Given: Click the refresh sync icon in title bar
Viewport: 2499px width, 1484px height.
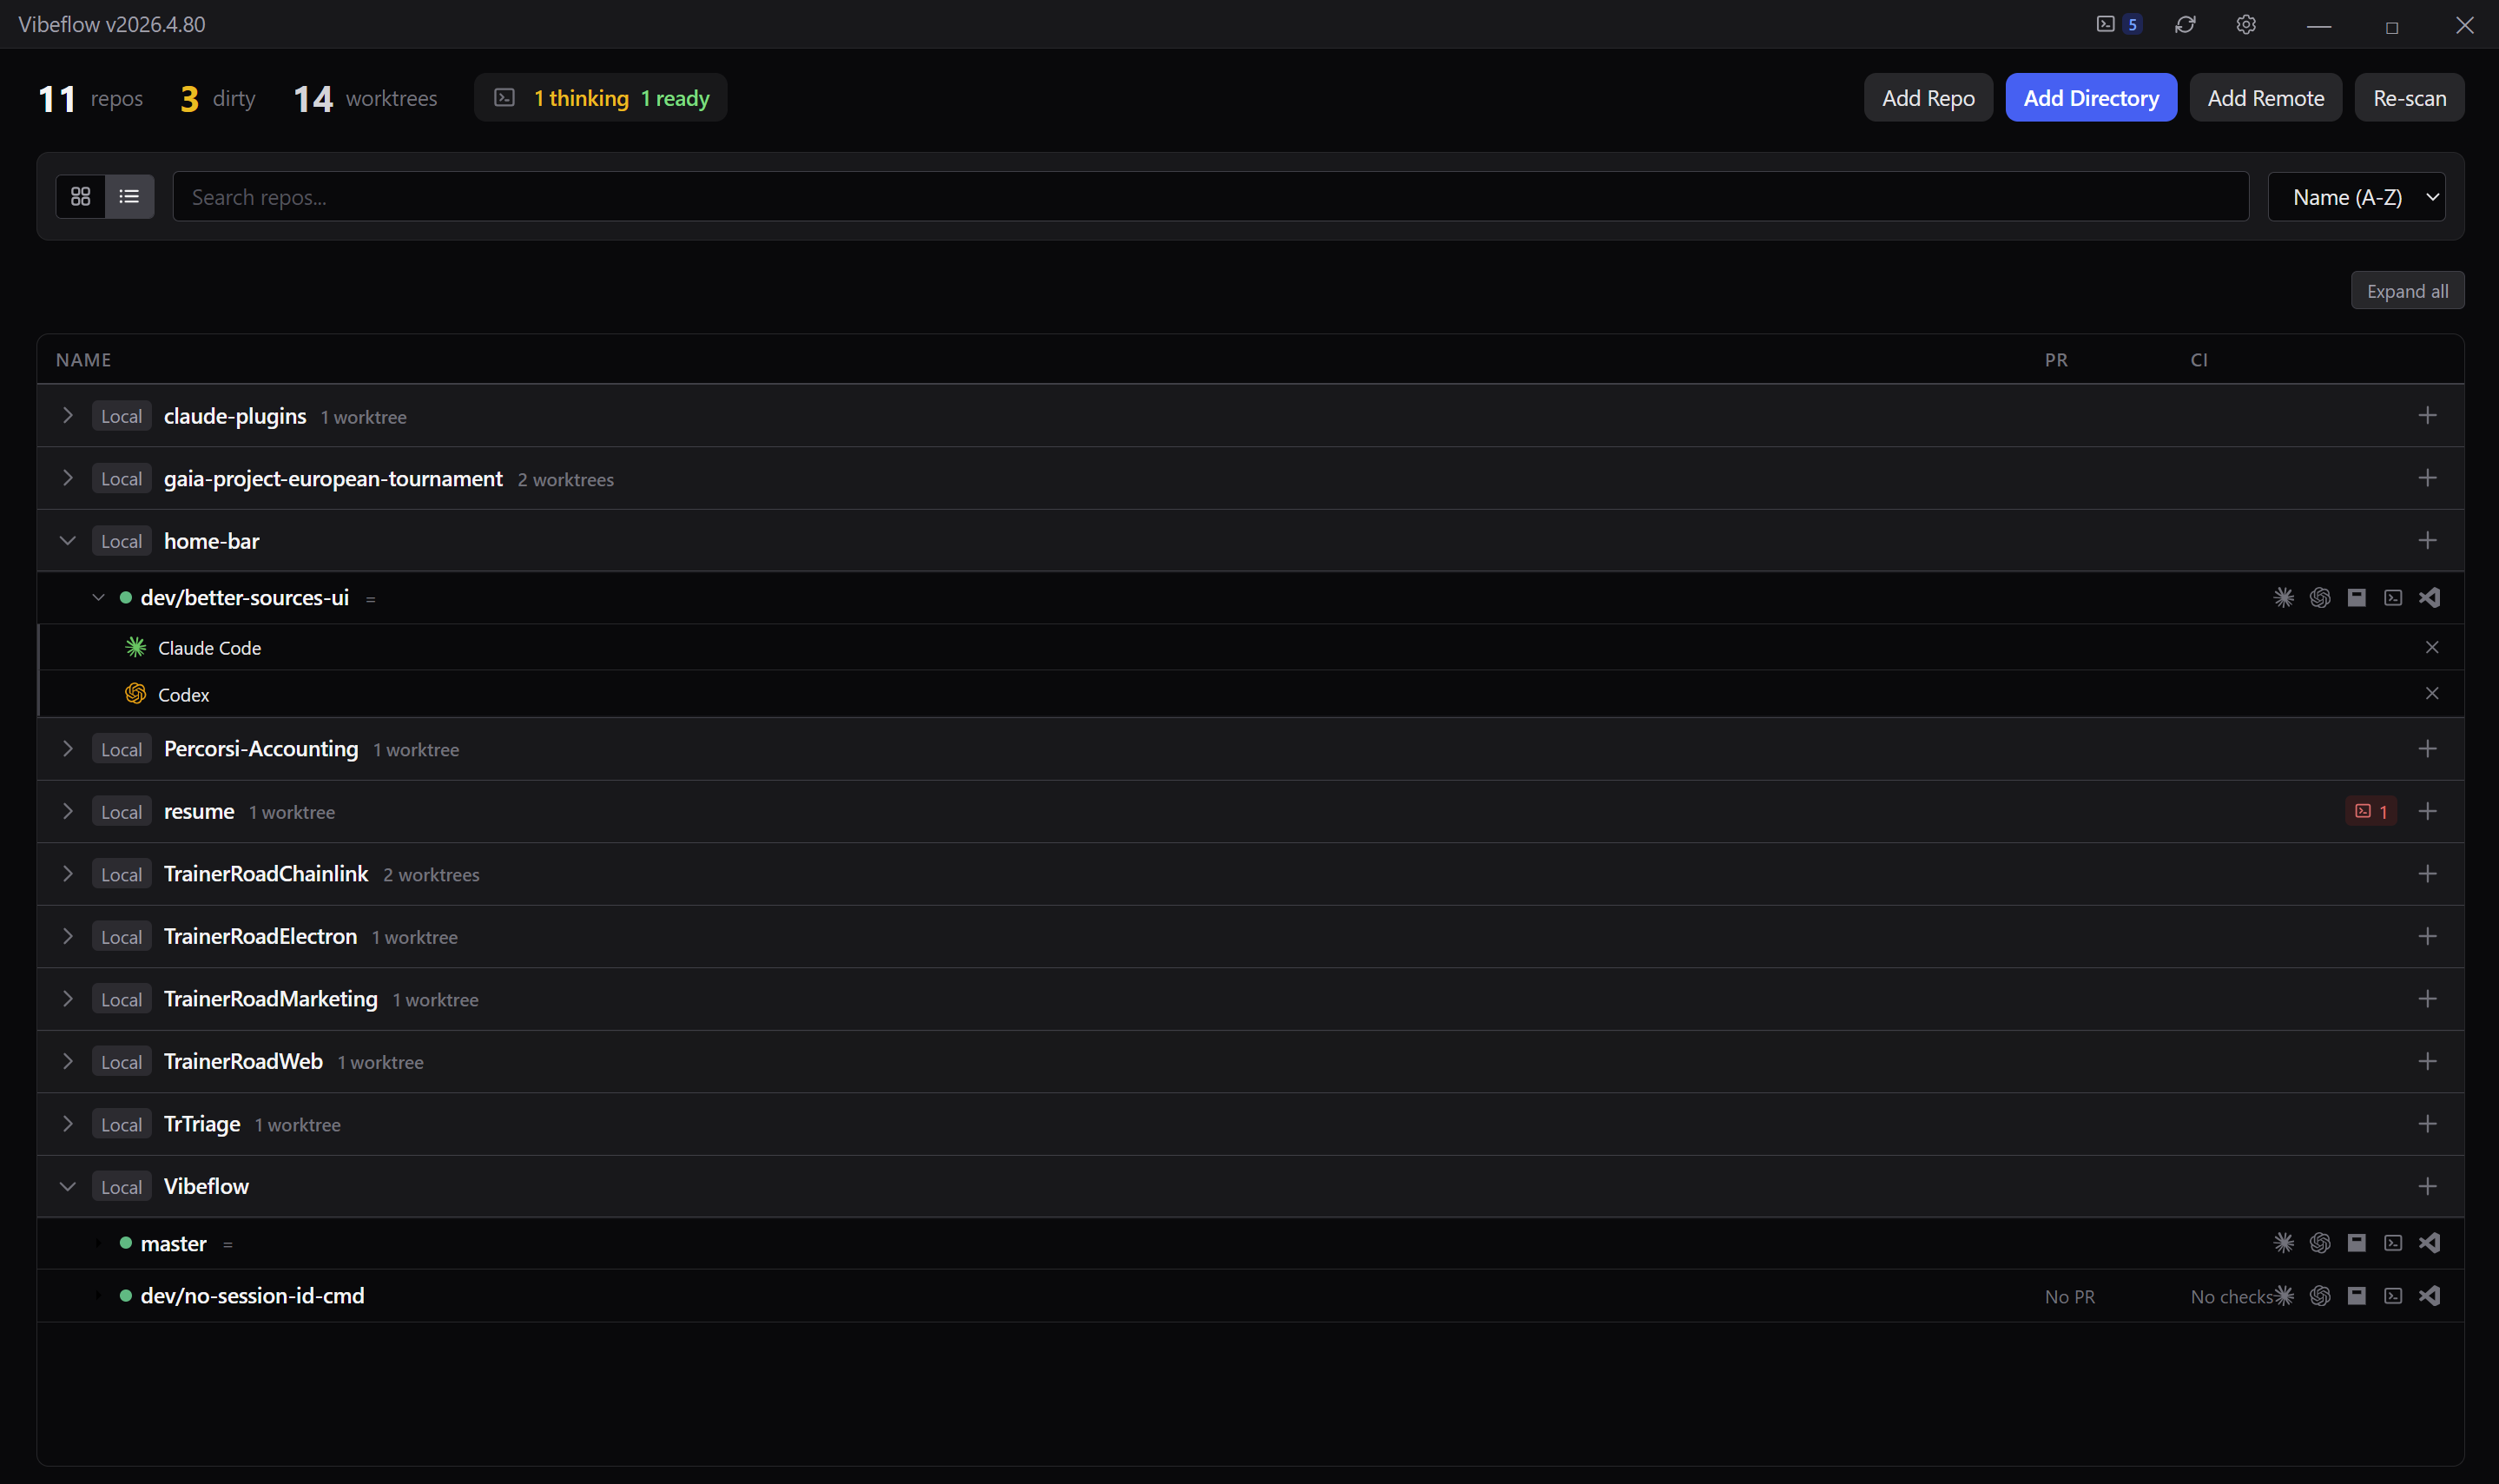Looking at the screenshot, I should [2185, 24].
